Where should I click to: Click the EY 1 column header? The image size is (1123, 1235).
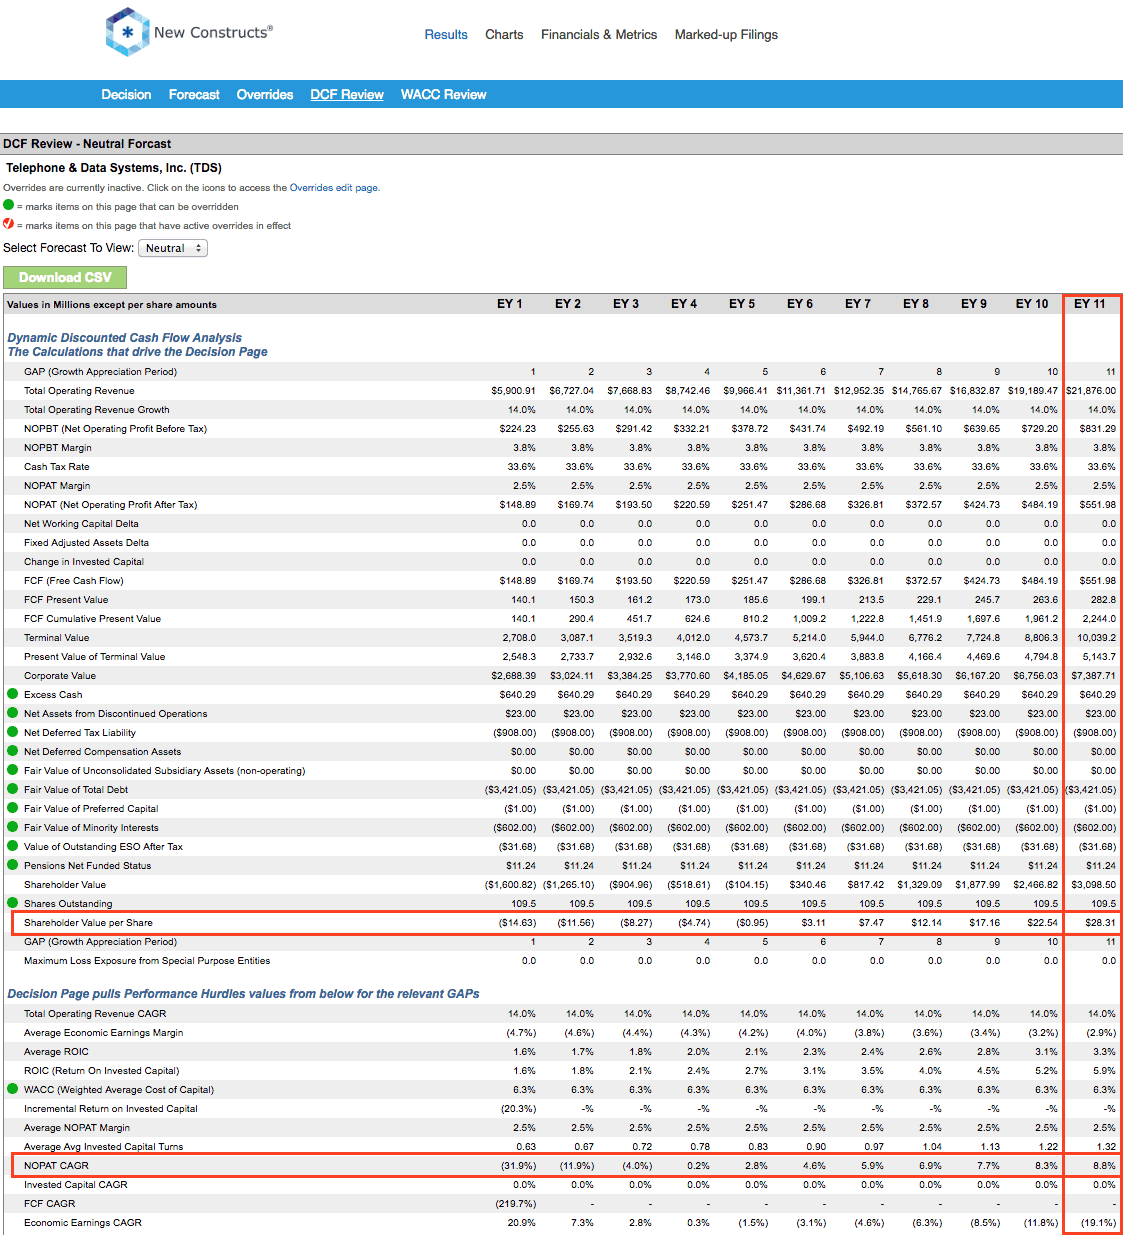point(510,304)
